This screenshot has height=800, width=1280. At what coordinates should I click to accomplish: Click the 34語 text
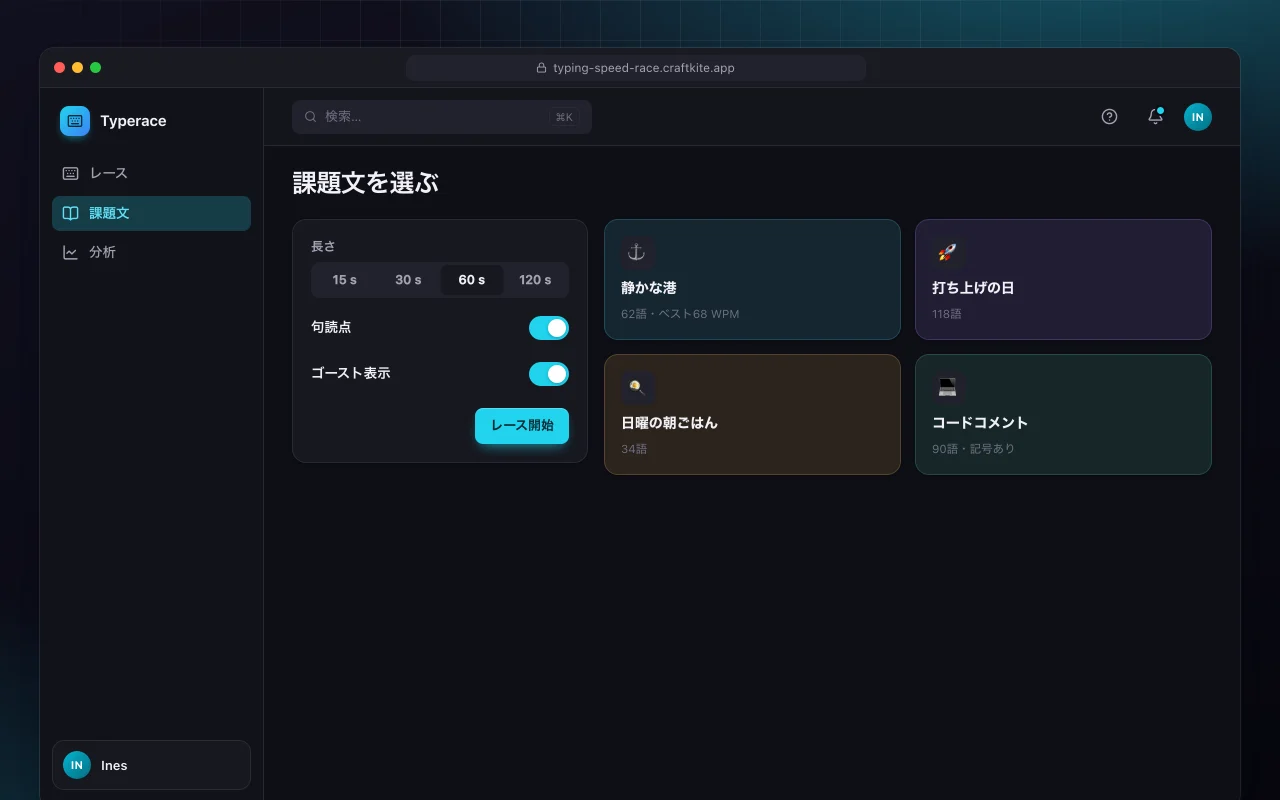pyautogui.click(x=634, y=449)
